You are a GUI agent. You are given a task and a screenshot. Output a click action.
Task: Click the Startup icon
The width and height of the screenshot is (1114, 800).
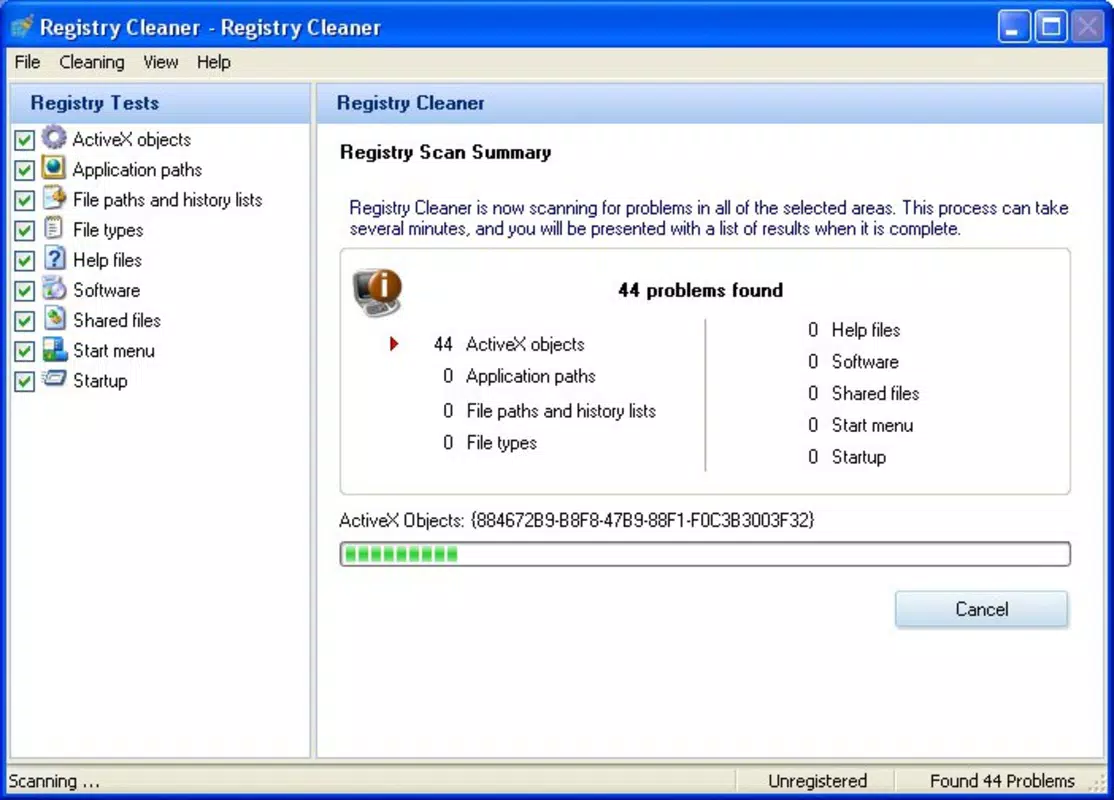(54, 379)
